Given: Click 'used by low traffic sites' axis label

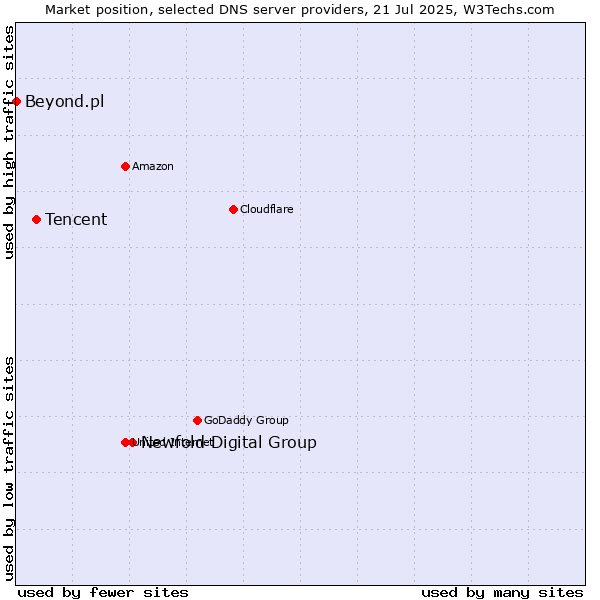Looking at the screenshot, I should pos(8,469).
